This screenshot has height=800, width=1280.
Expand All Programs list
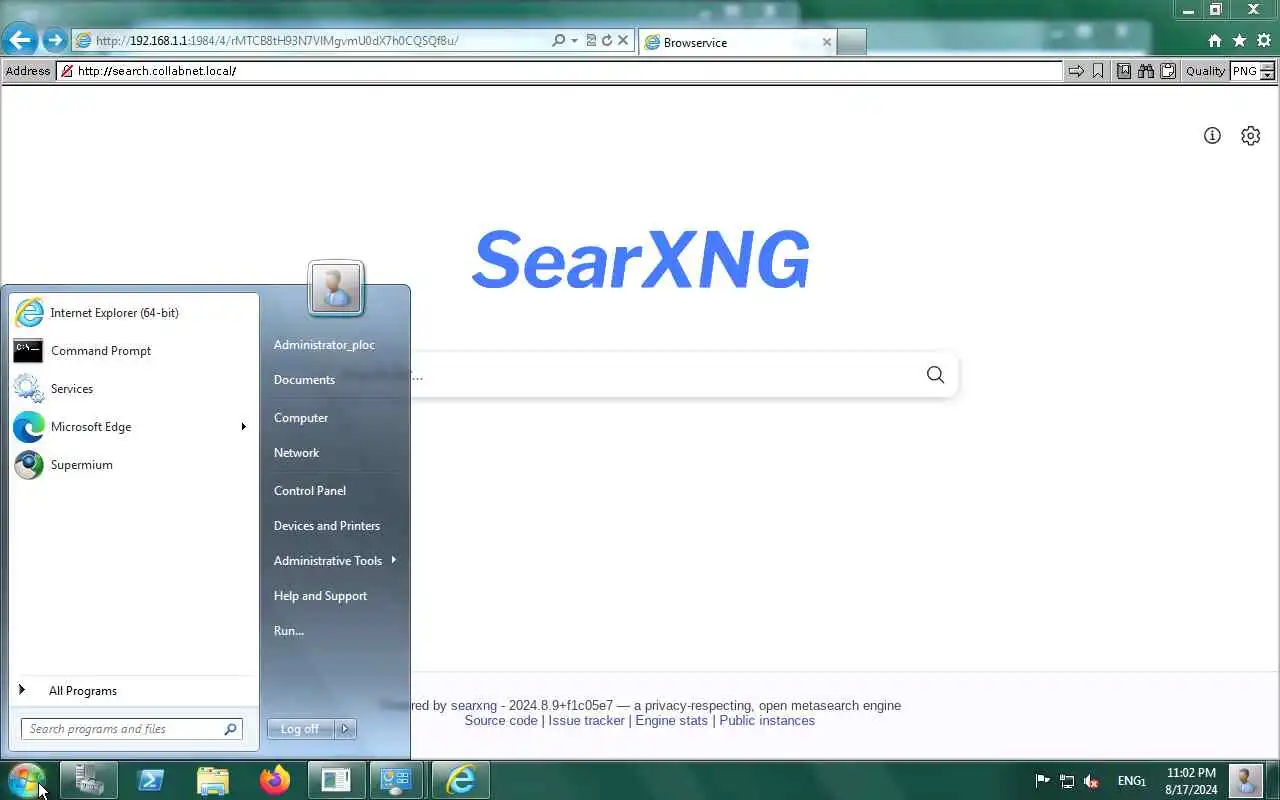click(x=133, y=691)
